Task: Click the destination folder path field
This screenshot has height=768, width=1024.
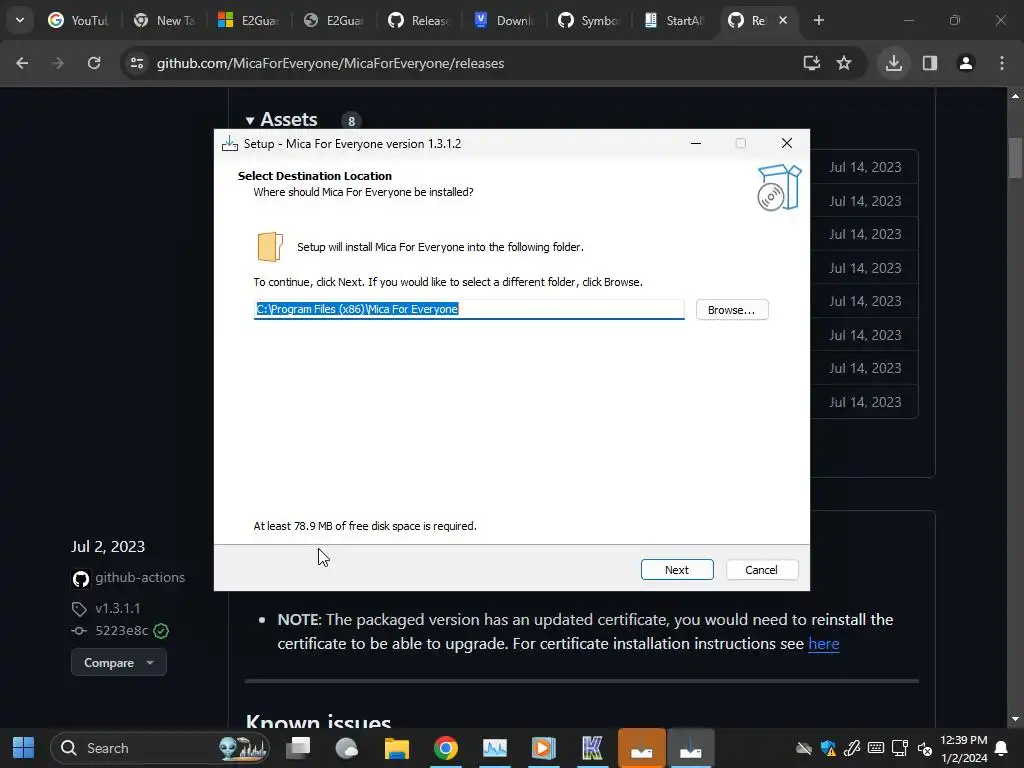Action: tap(469, 309)
